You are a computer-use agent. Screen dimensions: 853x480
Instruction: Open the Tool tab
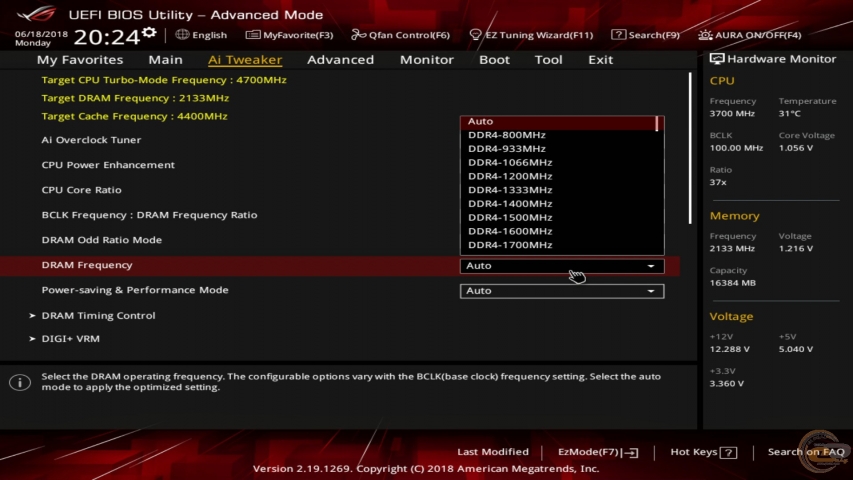click(x=548, y=59)
